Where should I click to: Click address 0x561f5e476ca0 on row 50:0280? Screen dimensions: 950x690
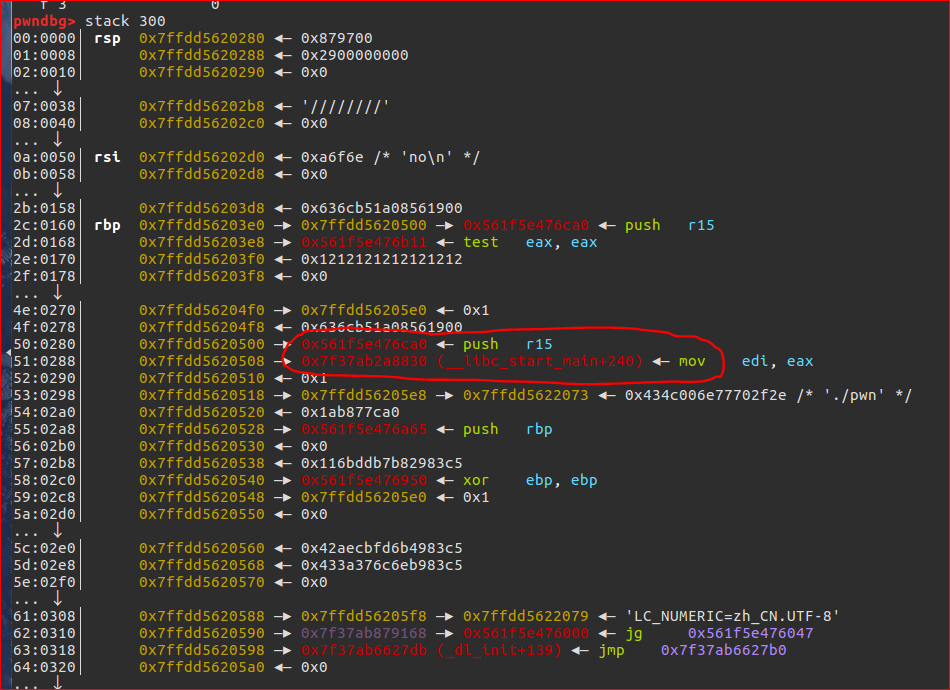[x=364, y=344]
